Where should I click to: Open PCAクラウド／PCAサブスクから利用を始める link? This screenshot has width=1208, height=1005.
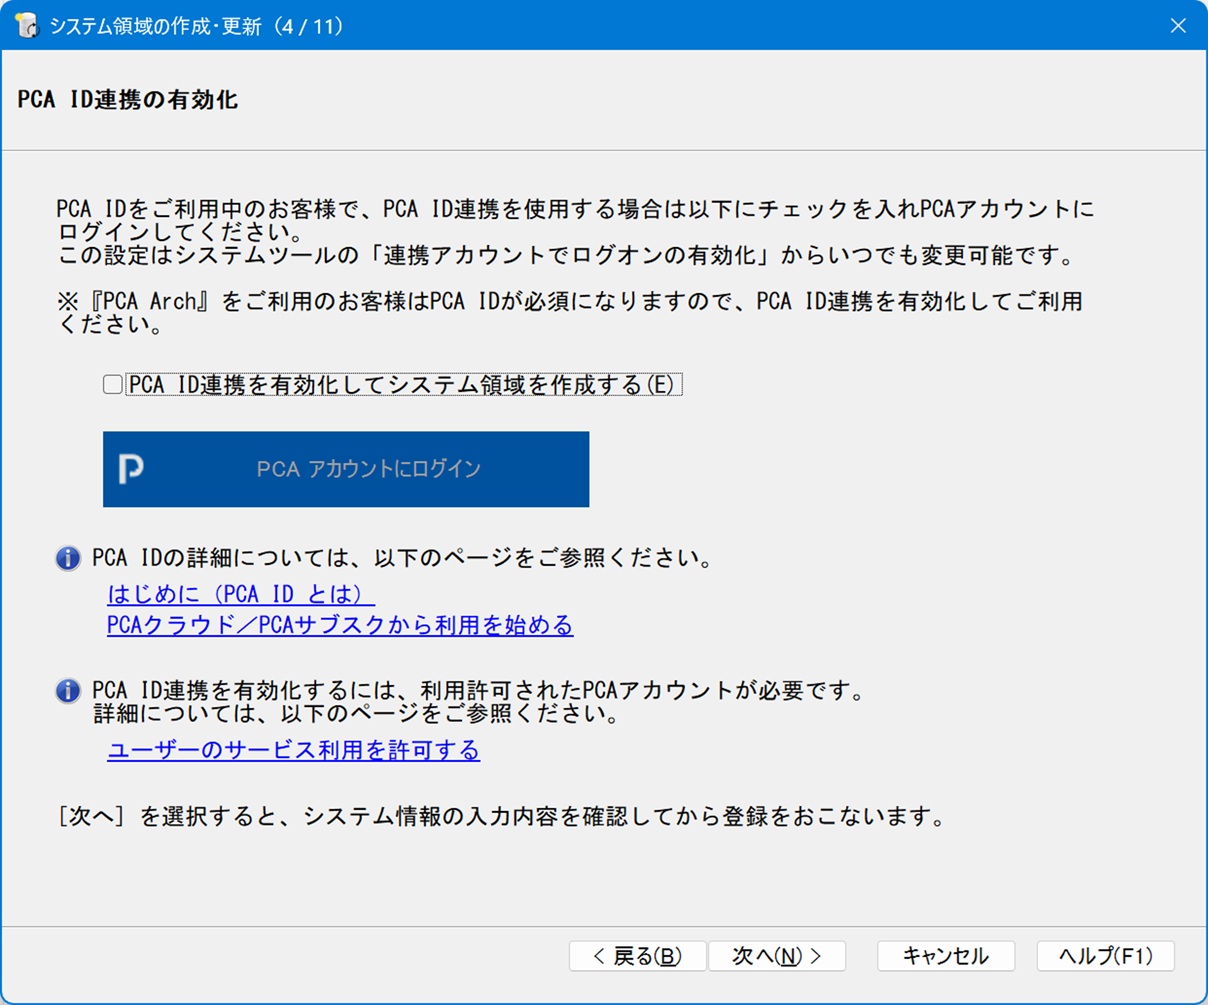coord(340,625)
